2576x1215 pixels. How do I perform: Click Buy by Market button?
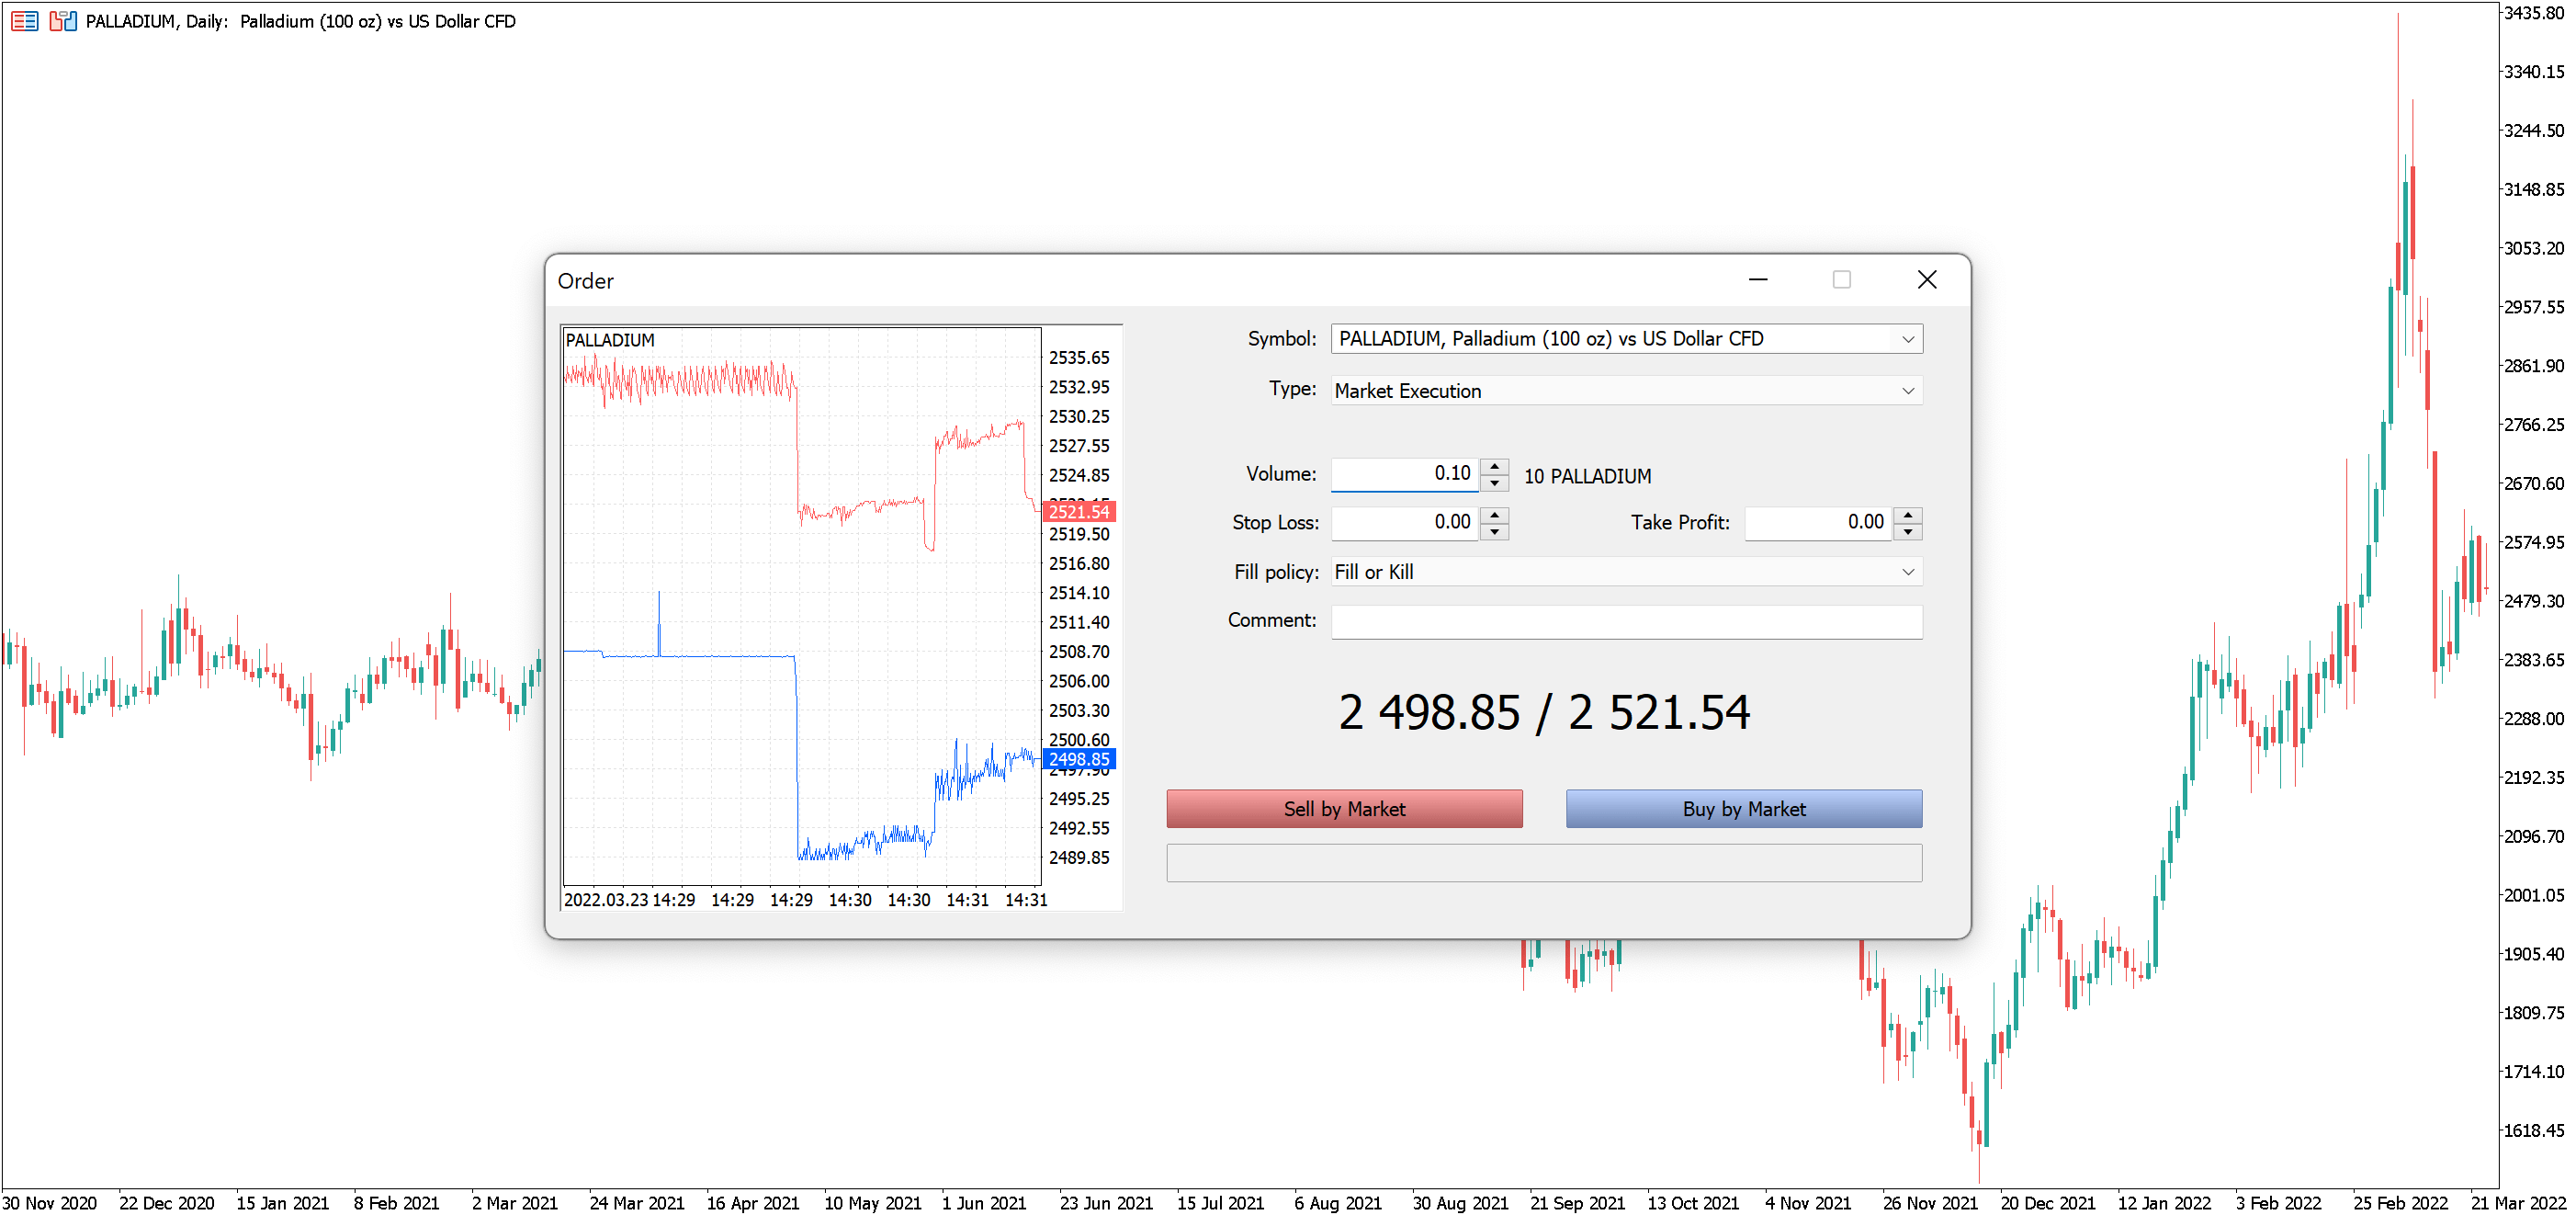(1743, 809)
